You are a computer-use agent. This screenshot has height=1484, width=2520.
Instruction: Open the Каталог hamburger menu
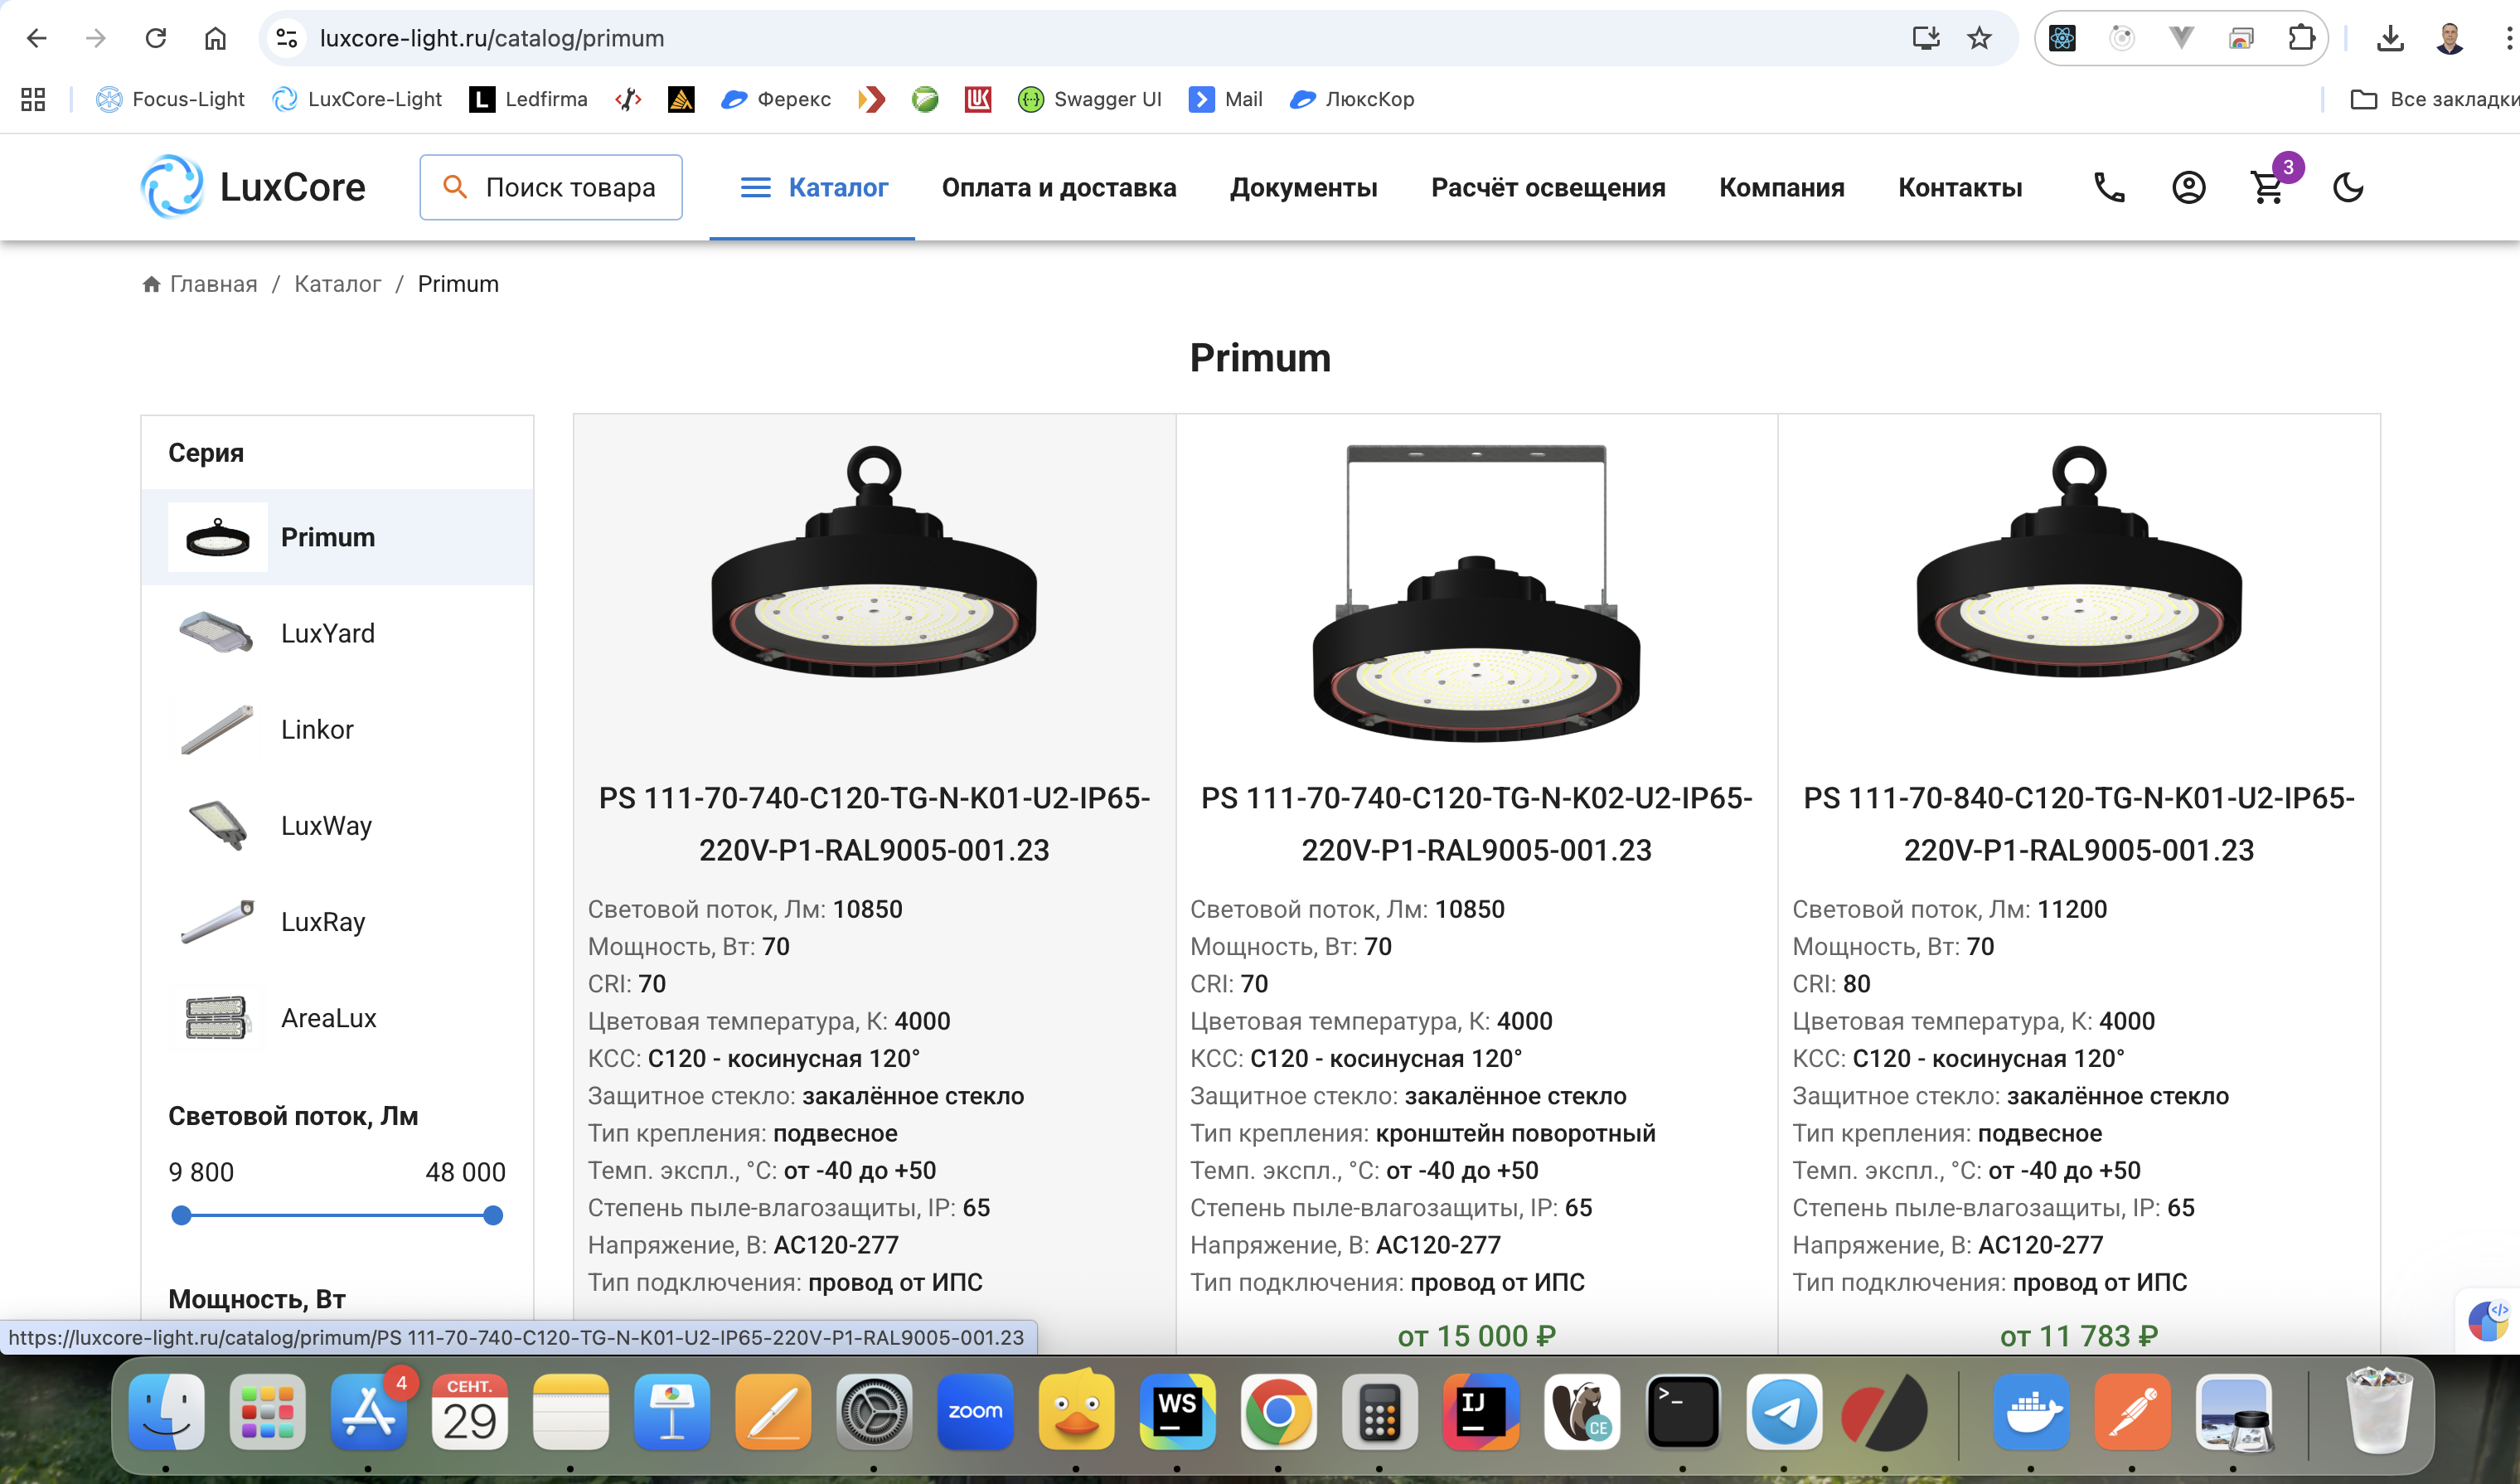point(813,187)
